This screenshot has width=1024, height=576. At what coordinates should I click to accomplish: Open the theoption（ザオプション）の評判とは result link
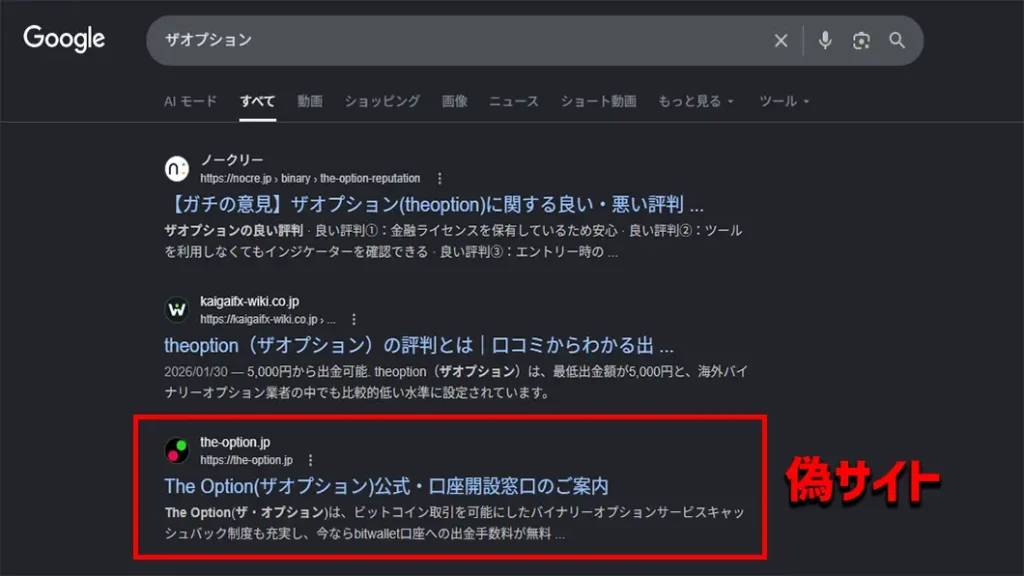(419, 345)
